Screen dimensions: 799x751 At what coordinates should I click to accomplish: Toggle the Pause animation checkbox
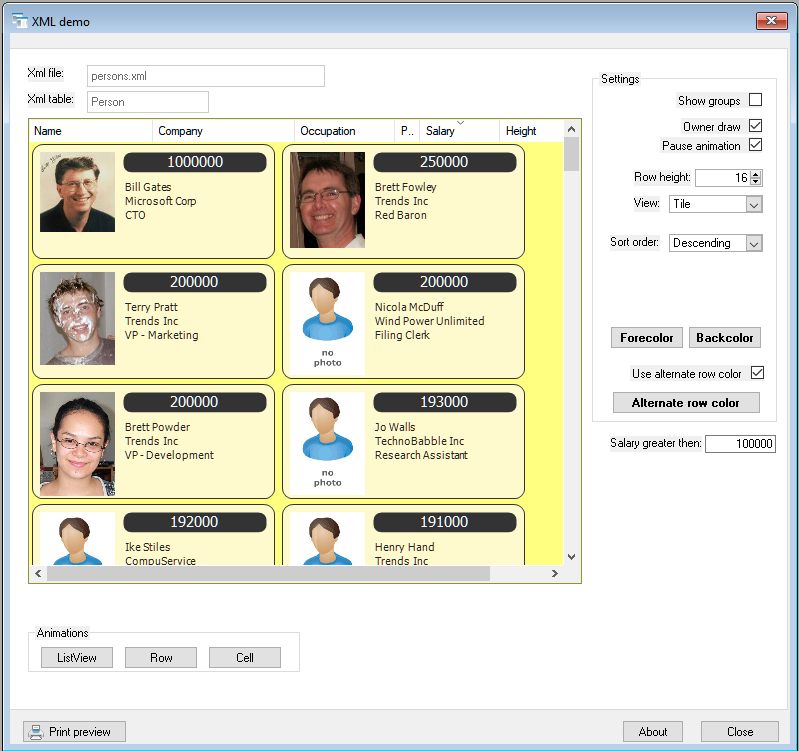pyautogui.click(x=756, y=145)
